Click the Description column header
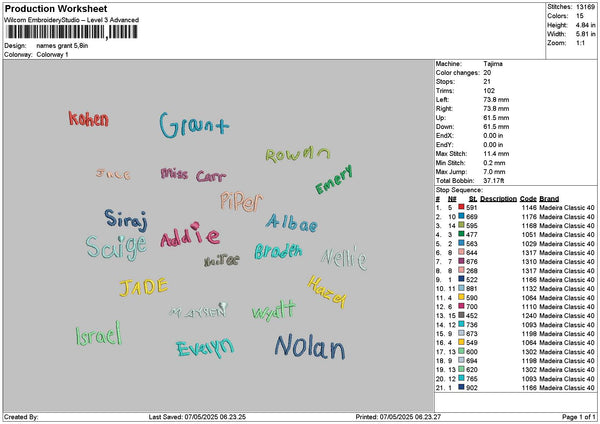 coord(498,199)
